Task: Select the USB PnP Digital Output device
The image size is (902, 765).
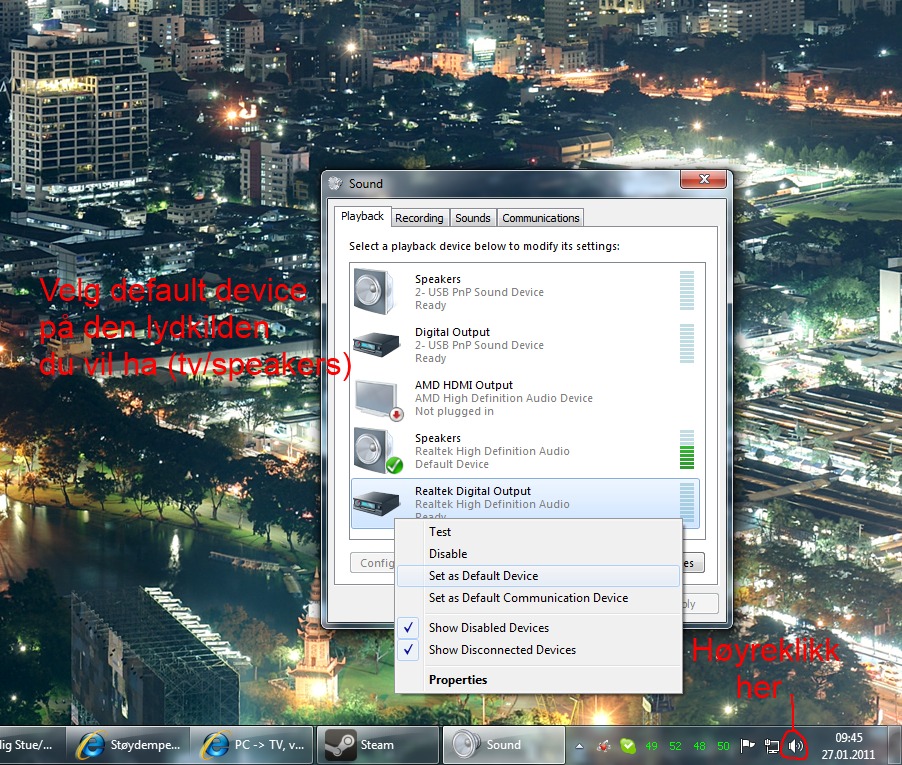Action: 525,345
